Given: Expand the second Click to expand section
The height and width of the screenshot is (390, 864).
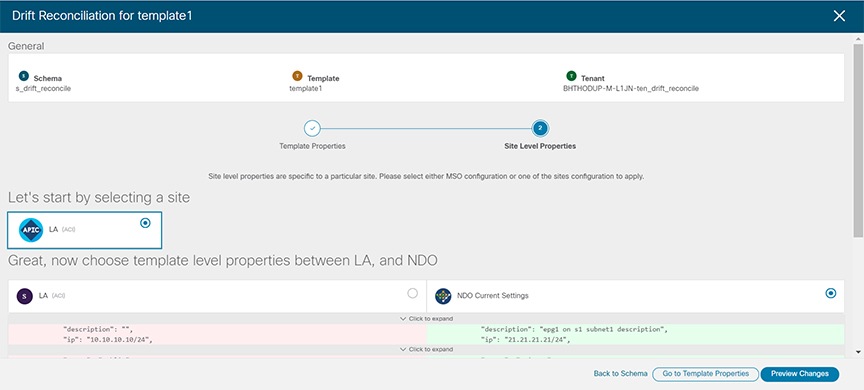Looking at the screenshot, I should pos(426,349).
